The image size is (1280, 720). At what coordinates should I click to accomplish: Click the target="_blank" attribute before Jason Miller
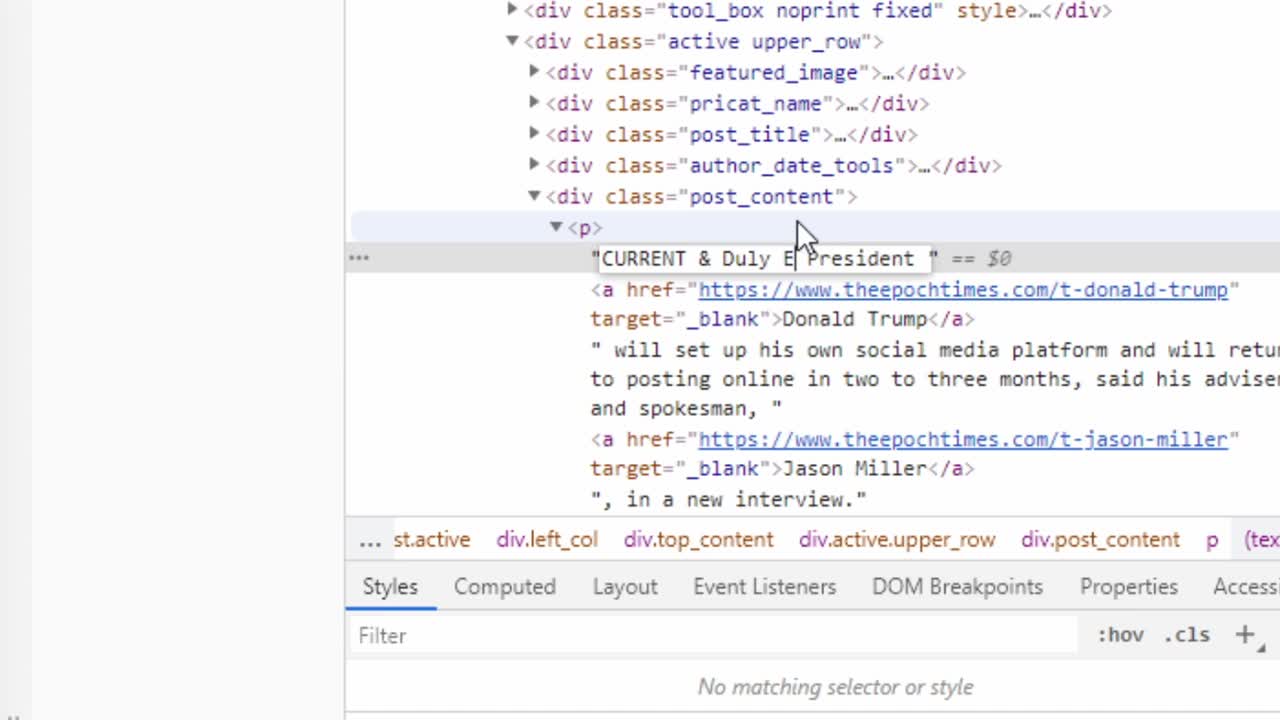coord(679,469)
